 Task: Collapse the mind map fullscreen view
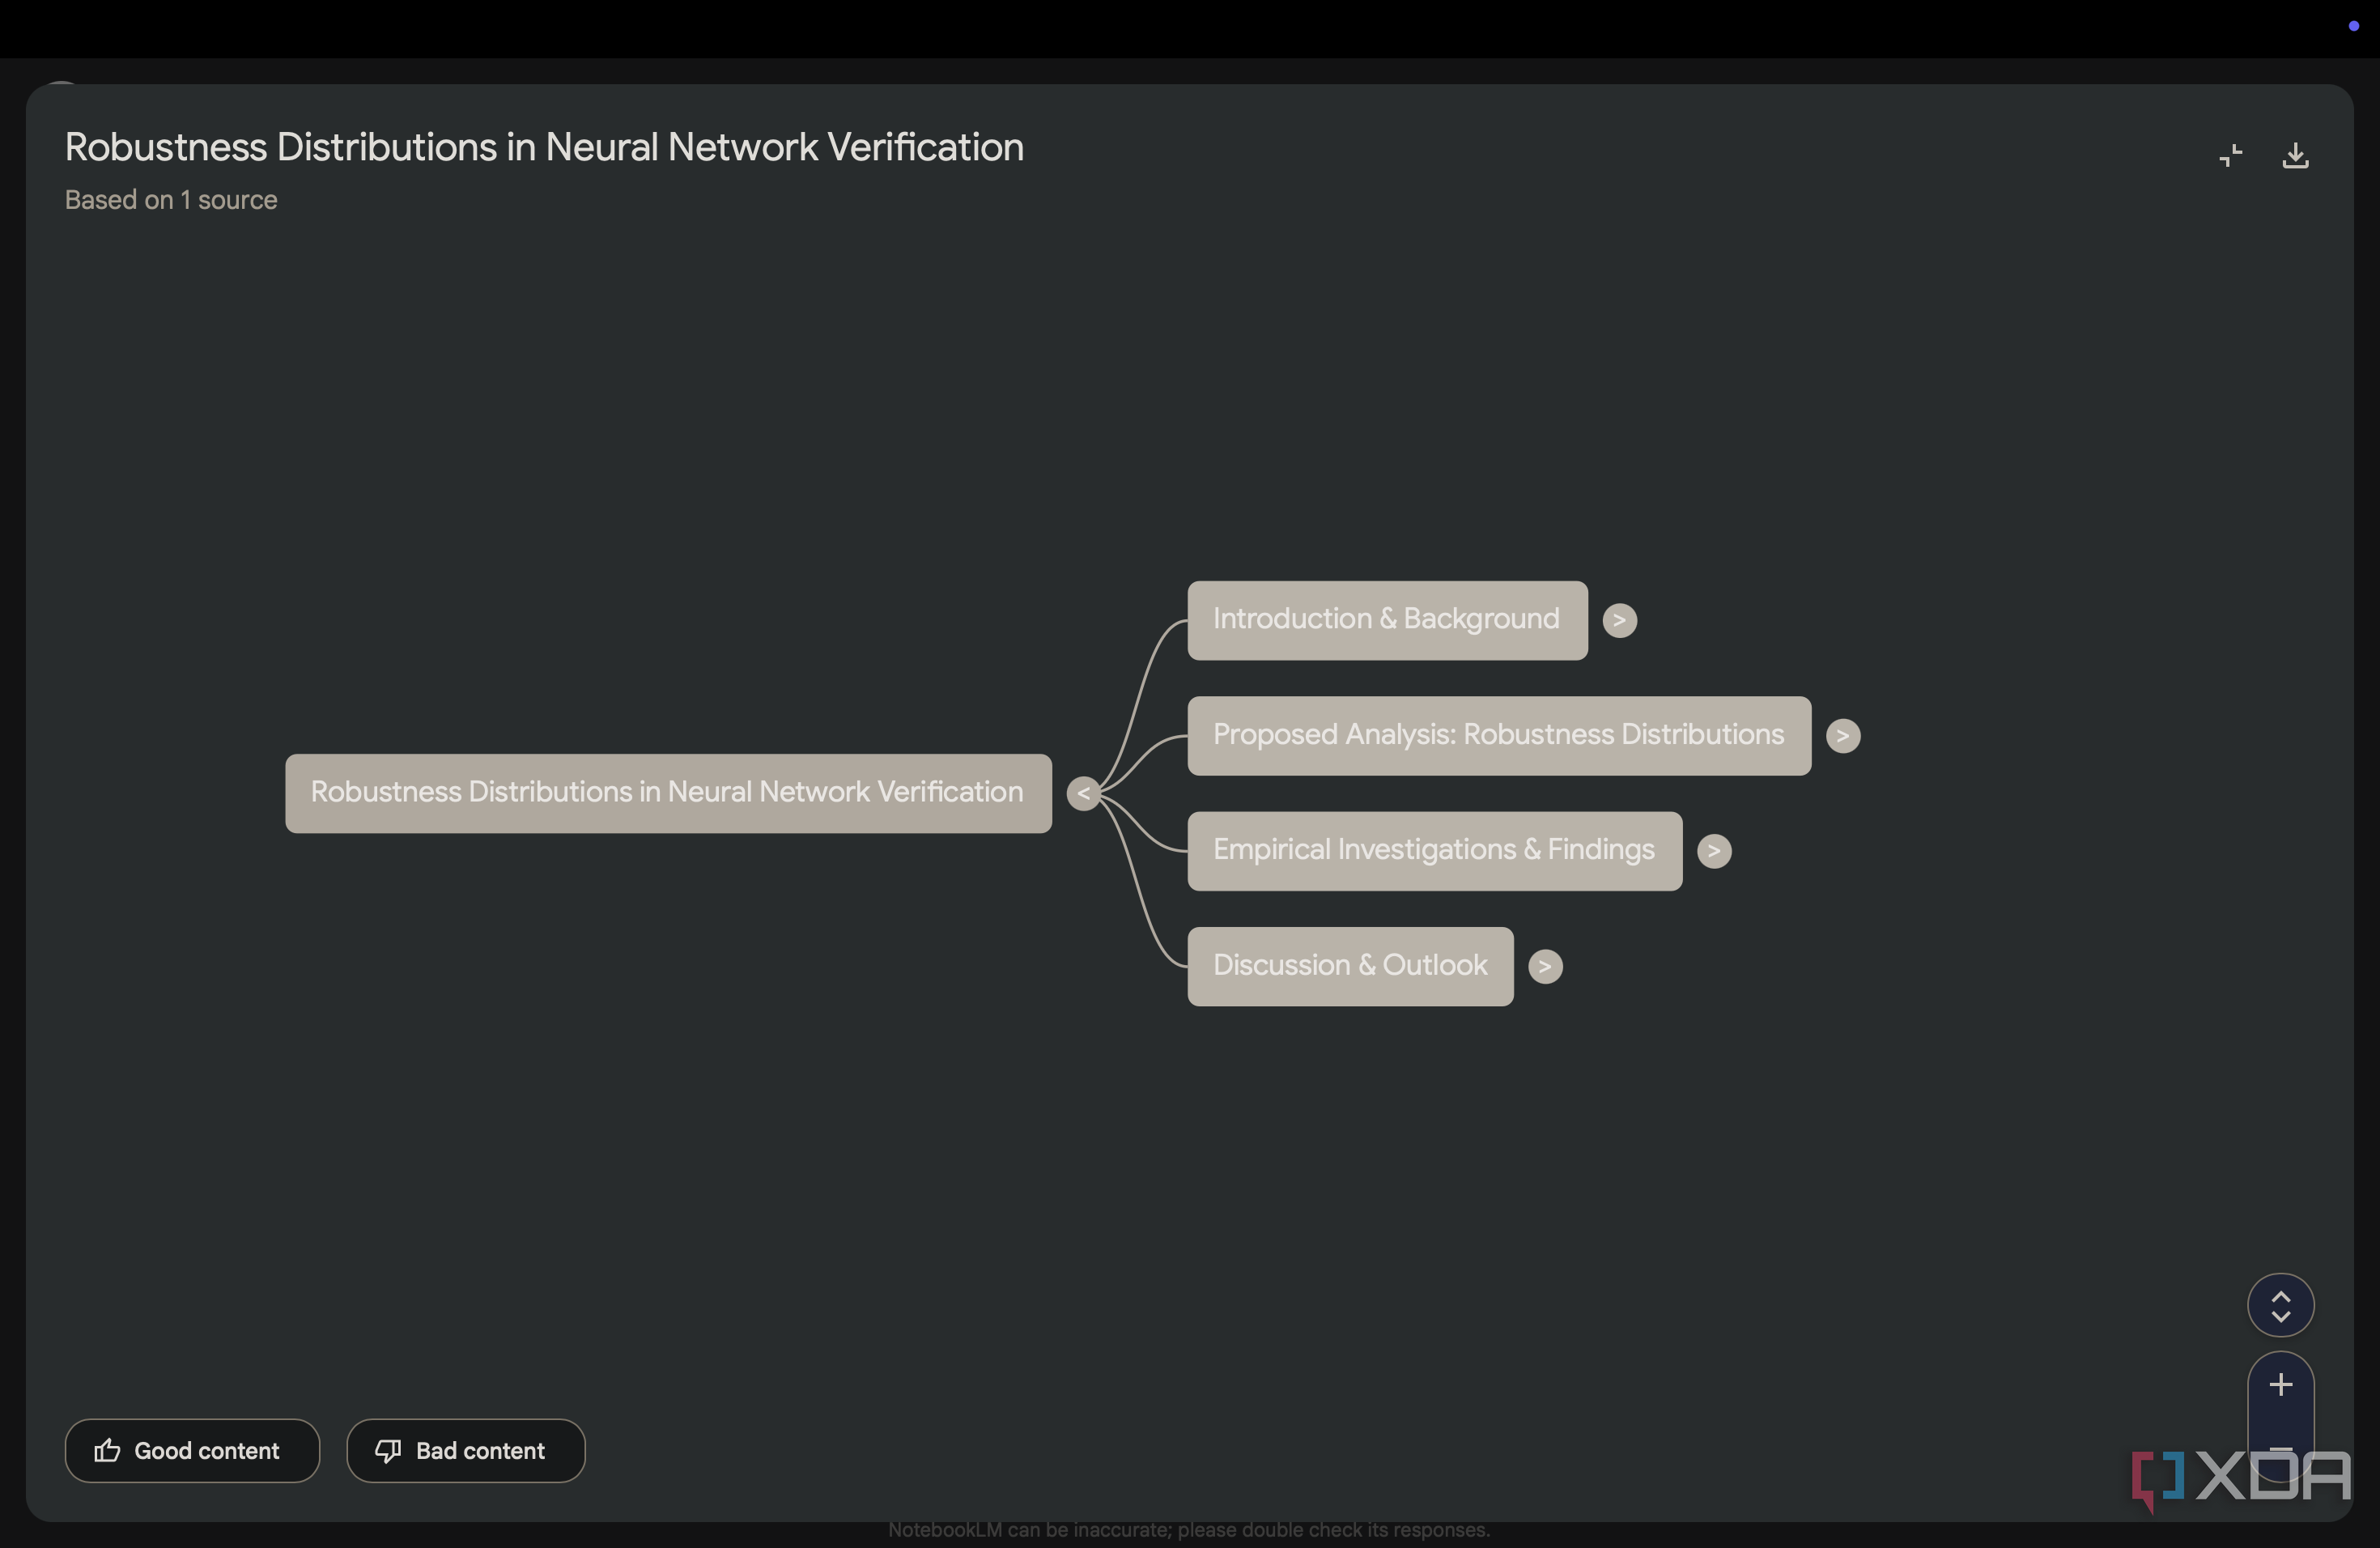pos(2230,155)
